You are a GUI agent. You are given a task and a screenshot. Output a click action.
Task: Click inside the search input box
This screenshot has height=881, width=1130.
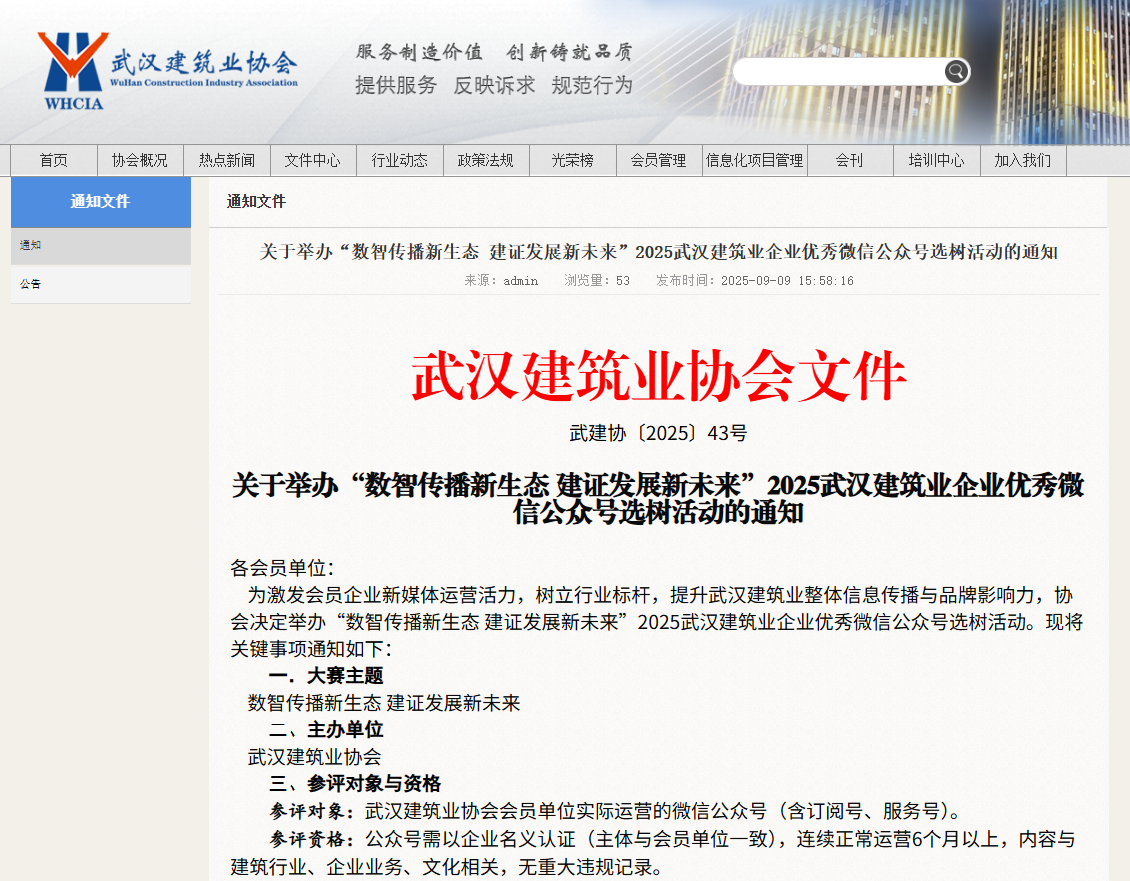pos(840,71)
